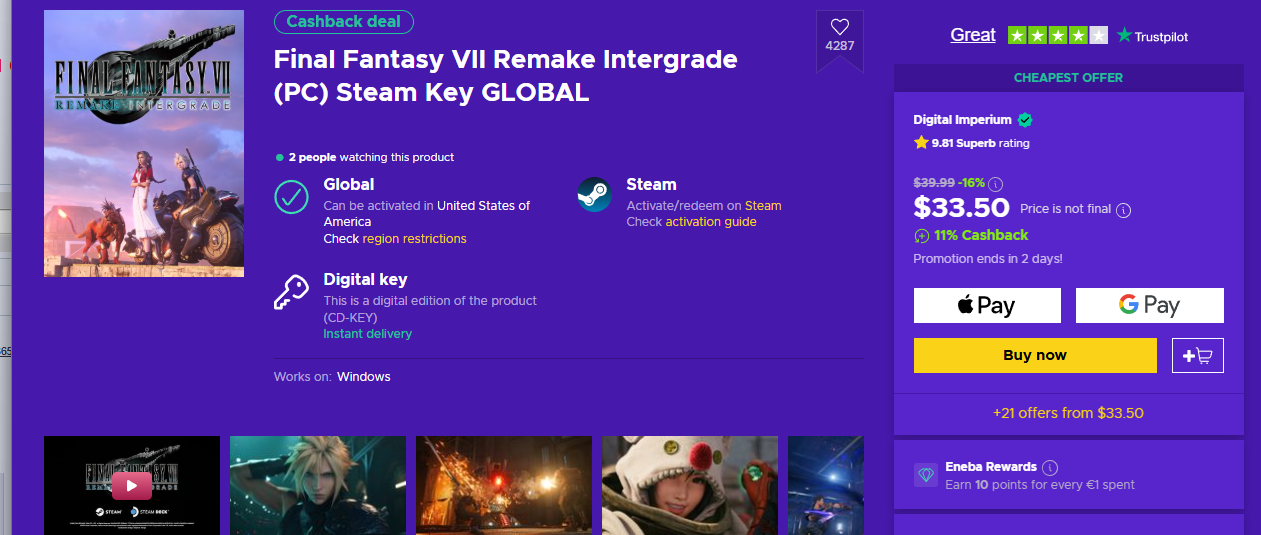Open the fiery battle screenshot thumbnail
This screenshot has height=535, width=1261.
pyautogui.click(x=504, y=485)
